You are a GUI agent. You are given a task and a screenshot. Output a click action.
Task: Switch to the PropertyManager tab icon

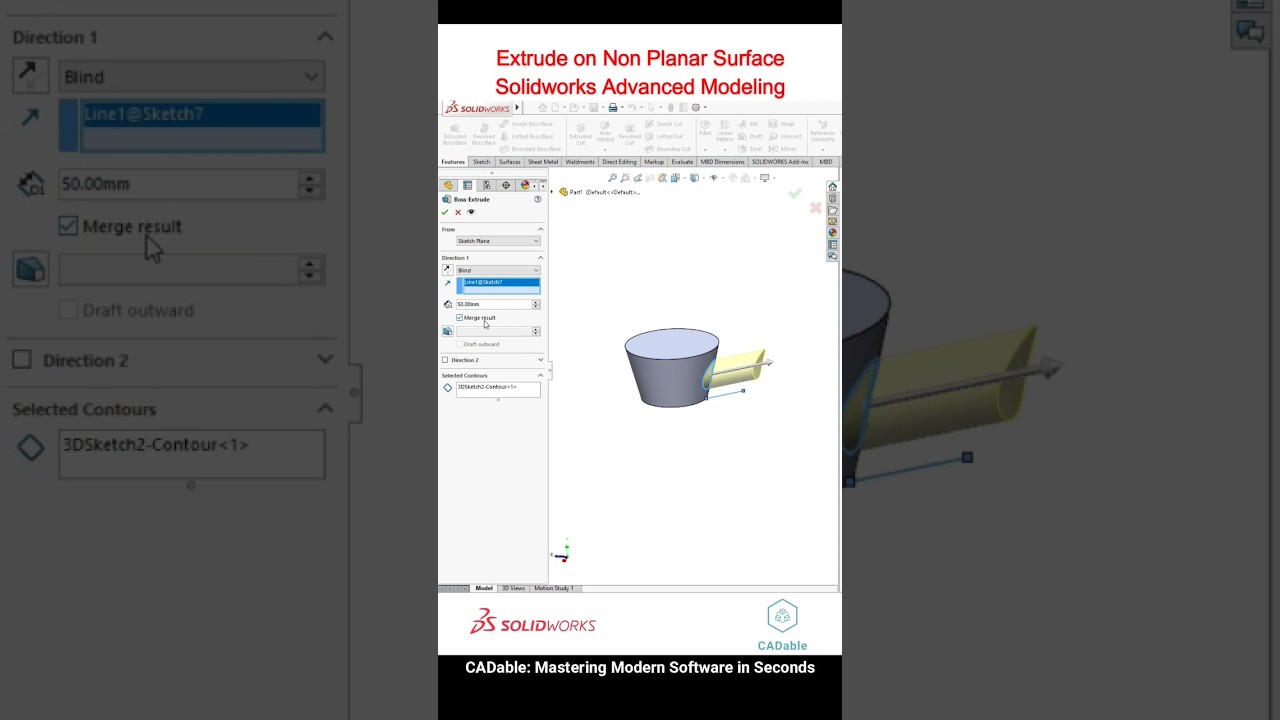point(467,185)
